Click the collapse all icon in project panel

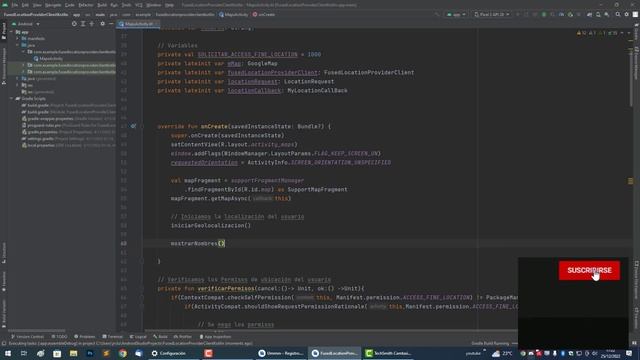(92, 24)
